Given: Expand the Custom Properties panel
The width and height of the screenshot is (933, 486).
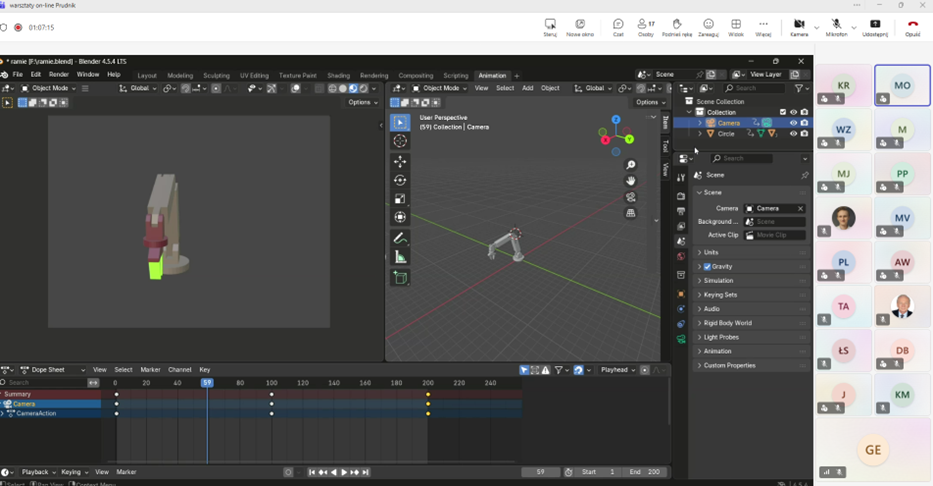Looking at the screenshot, I should 729,365.
